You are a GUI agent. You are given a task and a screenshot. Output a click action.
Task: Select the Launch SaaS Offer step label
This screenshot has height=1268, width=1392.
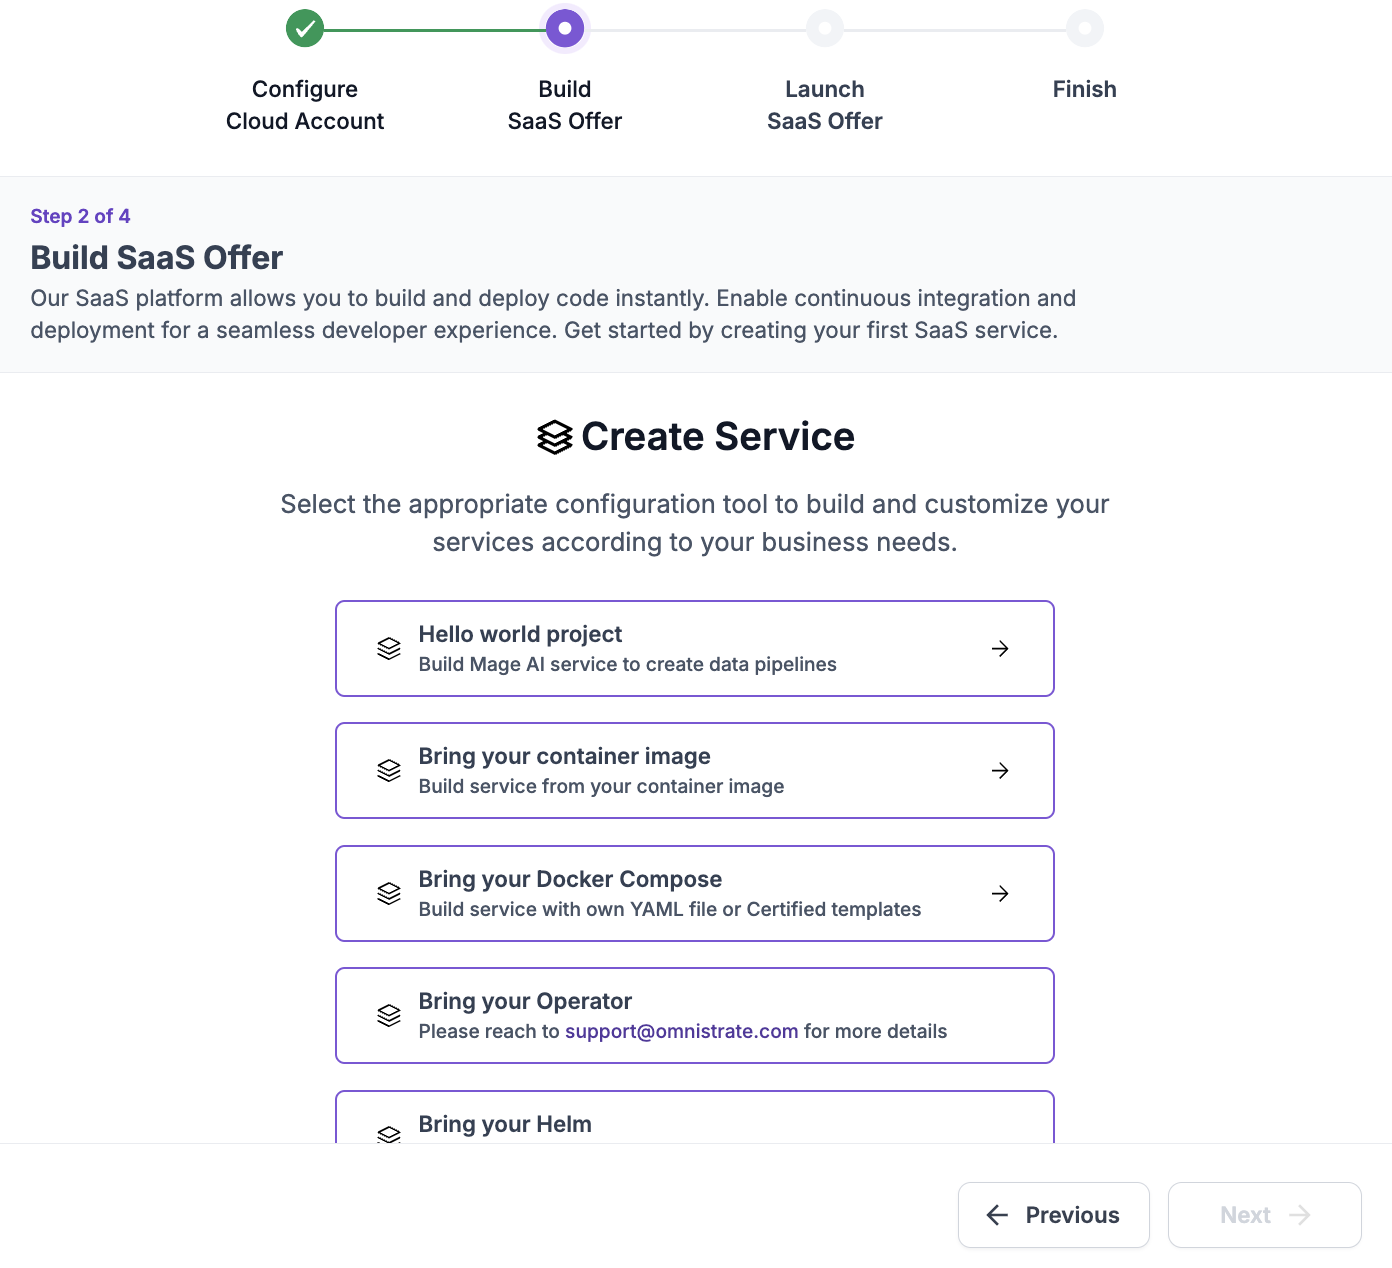[825, 105]
